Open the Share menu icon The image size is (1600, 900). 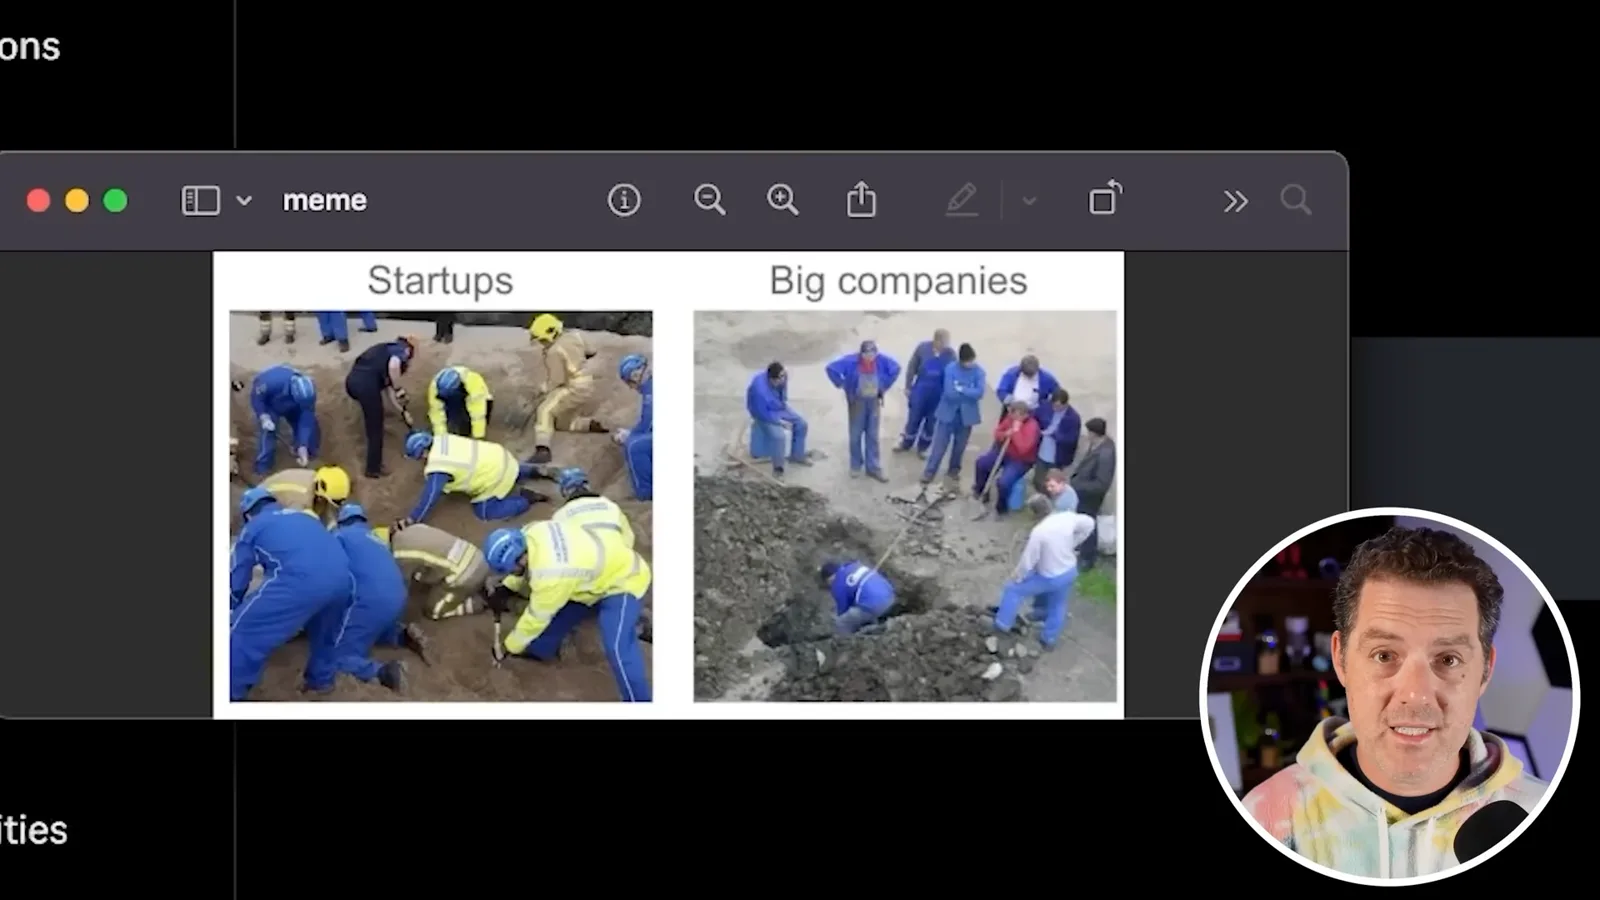click(x=861, y=199)
